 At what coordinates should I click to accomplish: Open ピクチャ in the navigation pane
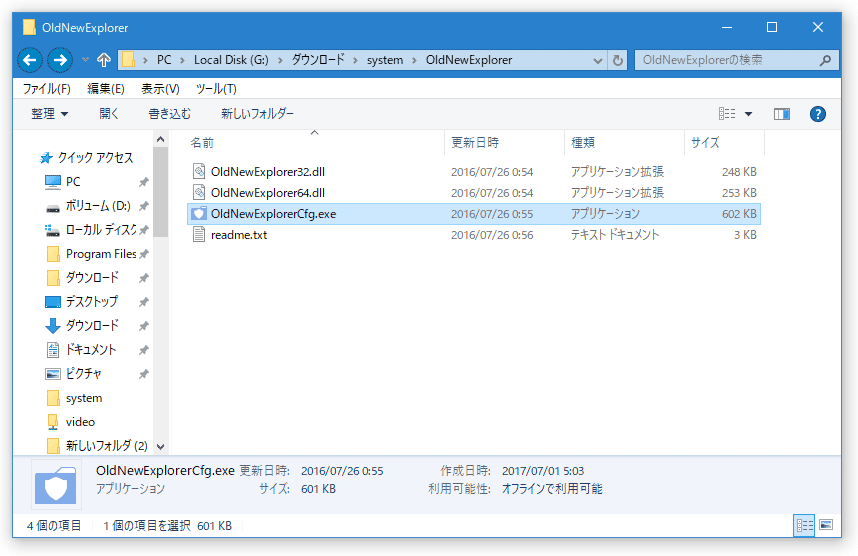[x=83, y=374]
